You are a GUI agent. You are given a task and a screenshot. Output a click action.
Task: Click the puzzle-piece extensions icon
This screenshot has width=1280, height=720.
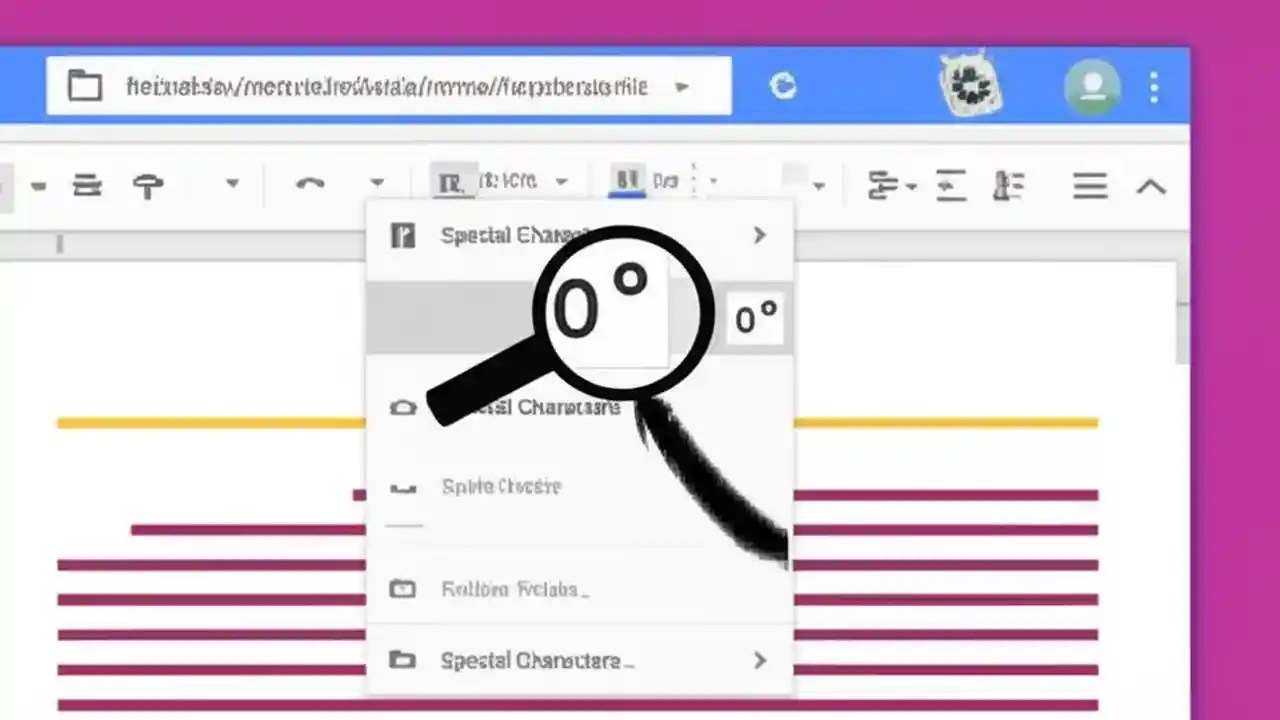[x=968, y=85]
